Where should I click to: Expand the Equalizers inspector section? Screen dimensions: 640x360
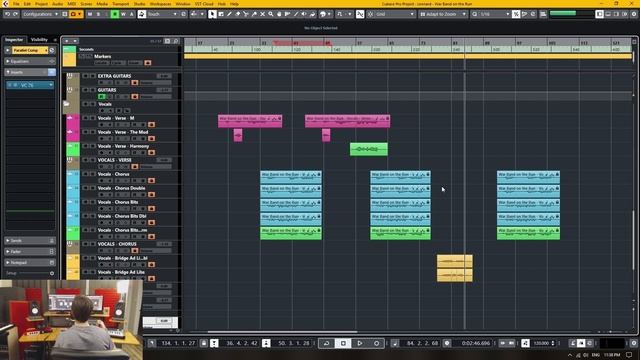30,61
